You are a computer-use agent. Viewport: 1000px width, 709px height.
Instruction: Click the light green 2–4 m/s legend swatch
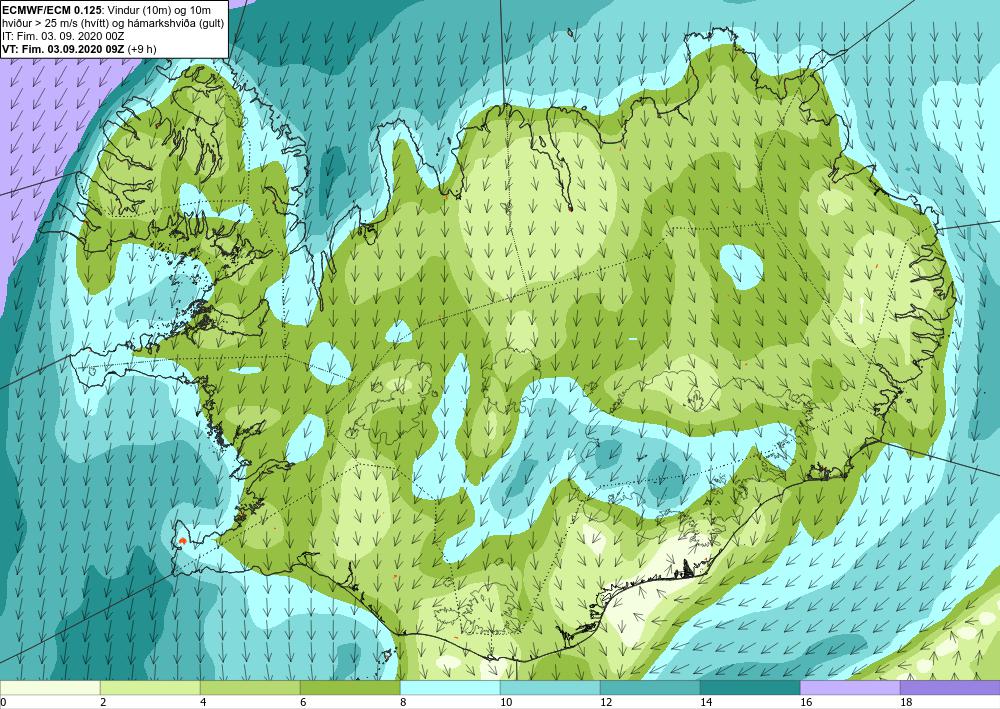click(x=150, y=688)
